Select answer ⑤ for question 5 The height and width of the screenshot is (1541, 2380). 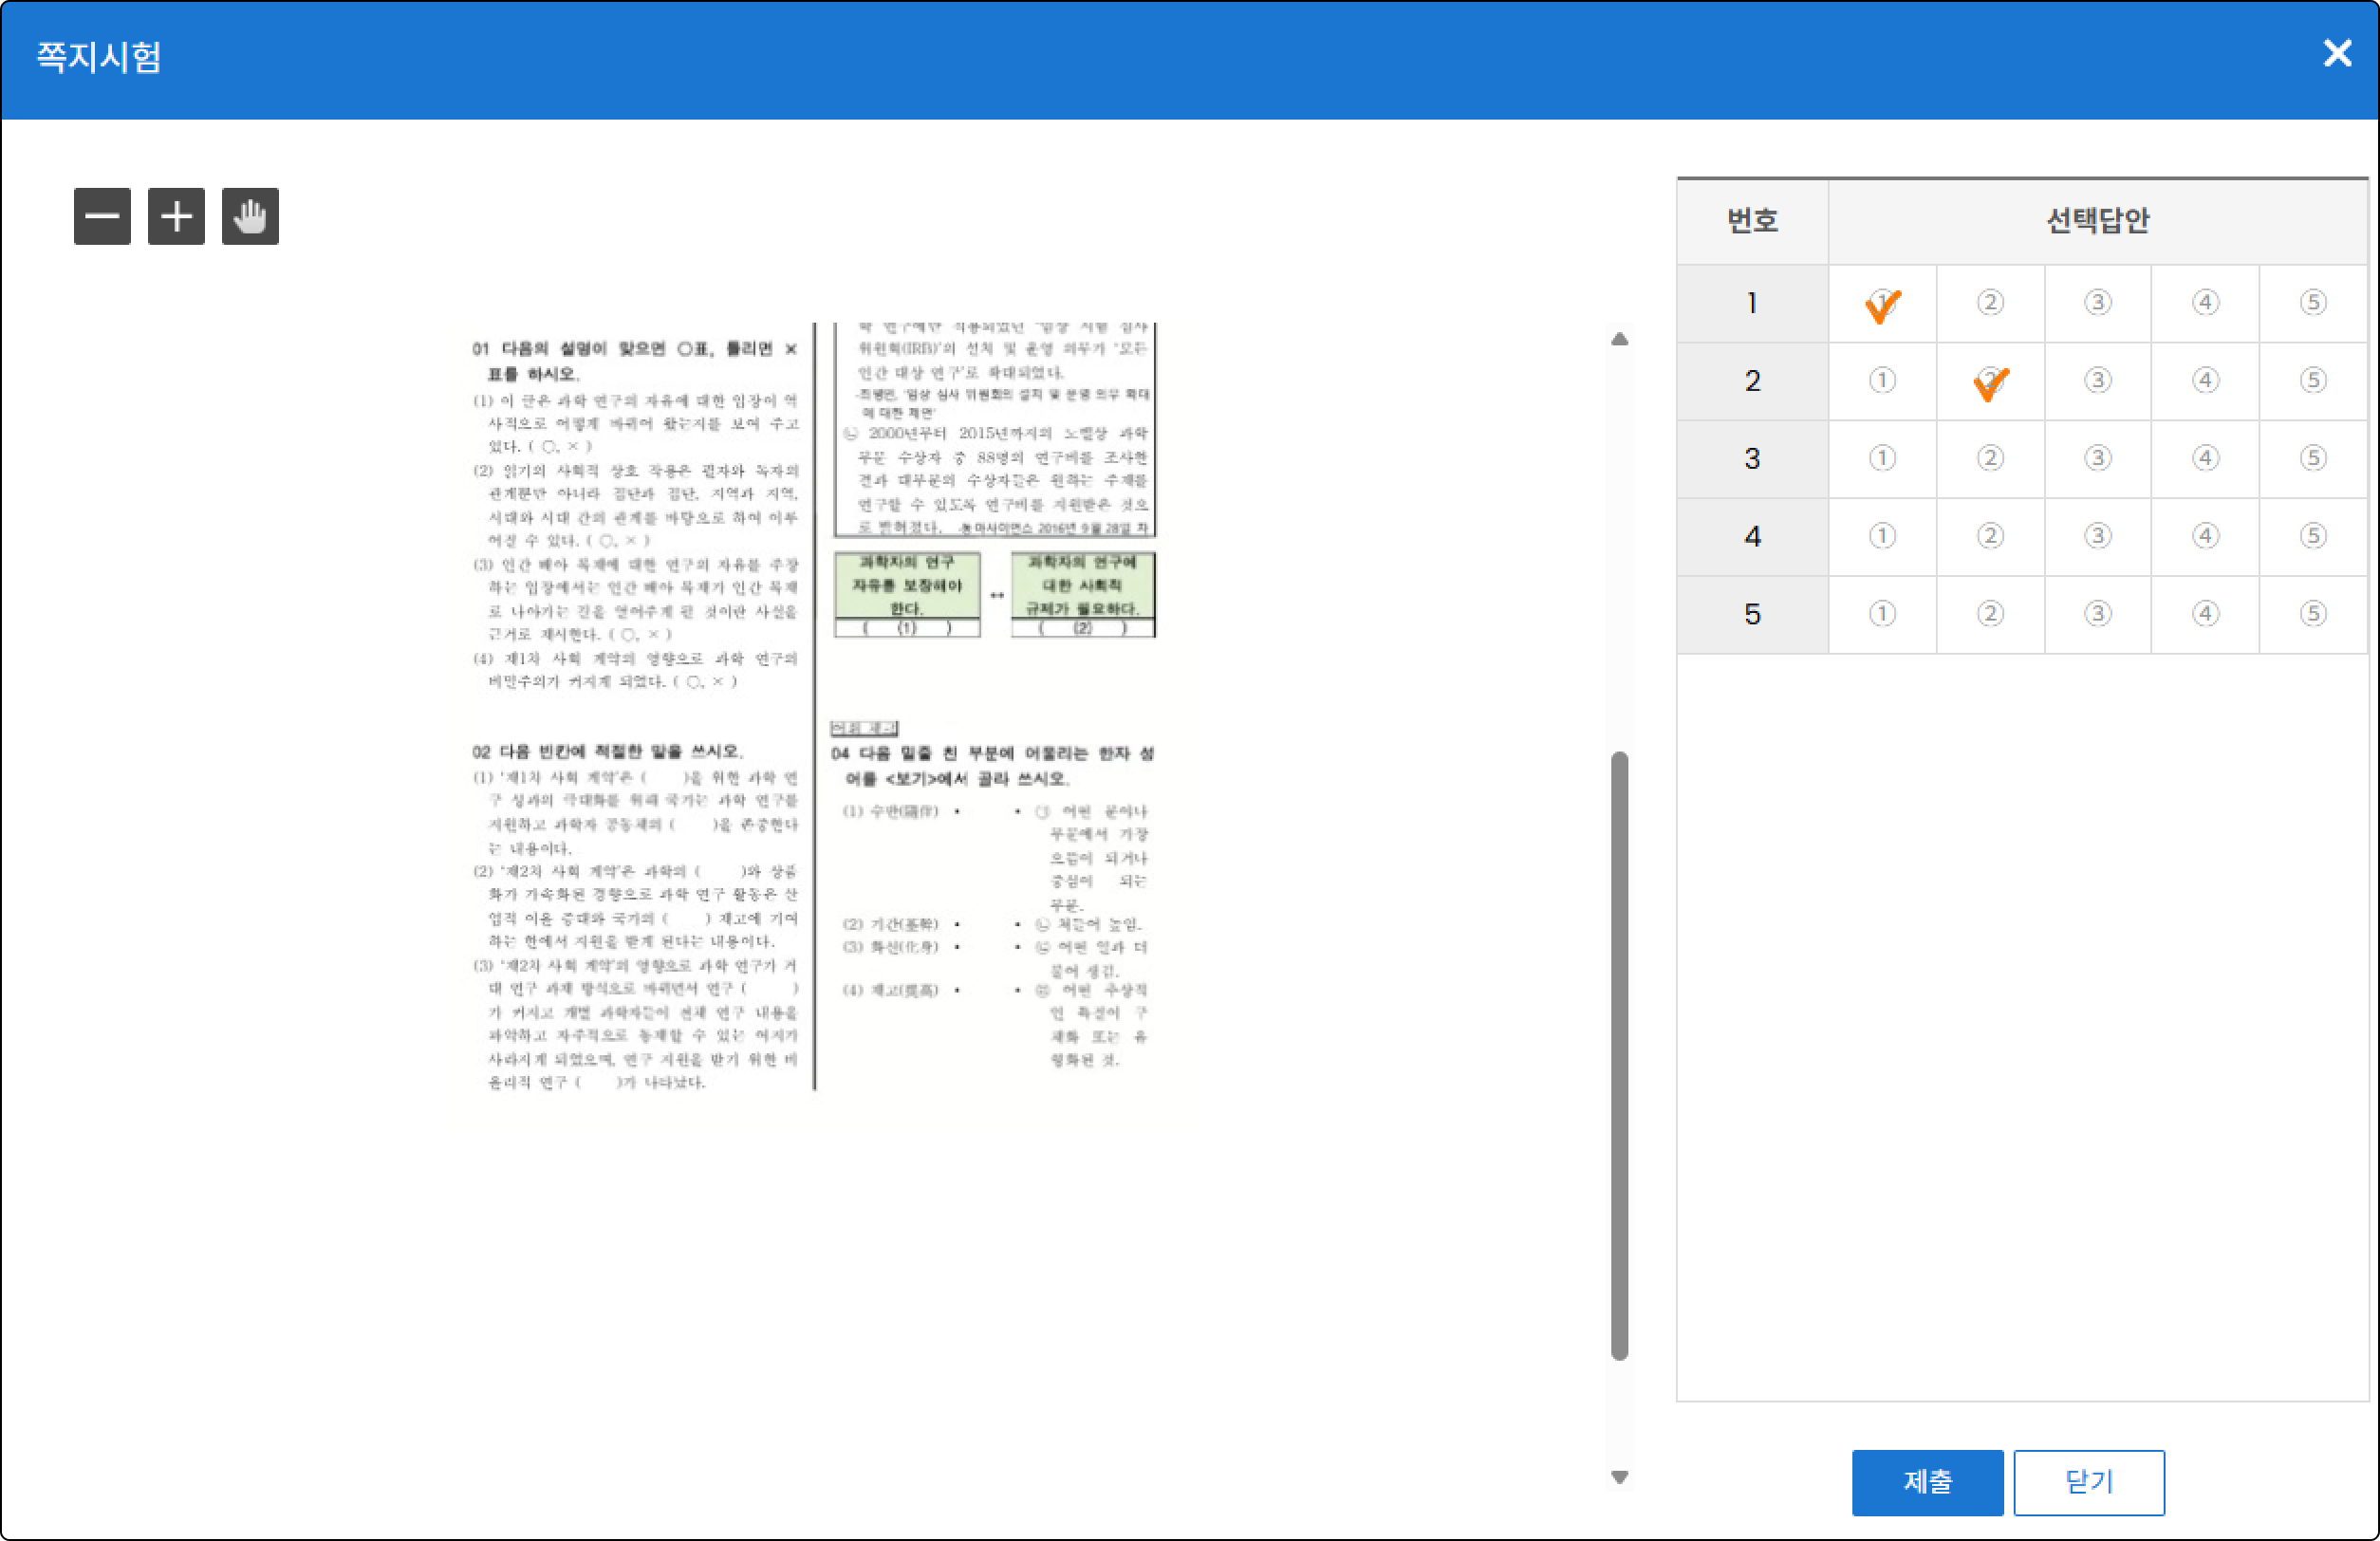(x=2313, y=614)
